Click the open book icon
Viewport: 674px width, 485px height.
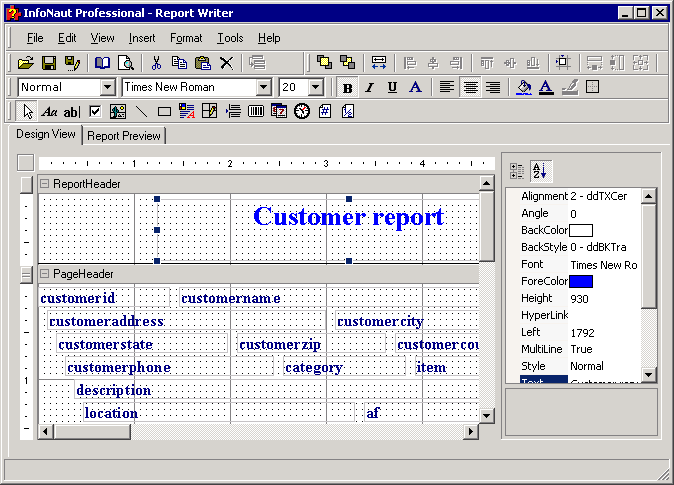[x=102, y=63]
